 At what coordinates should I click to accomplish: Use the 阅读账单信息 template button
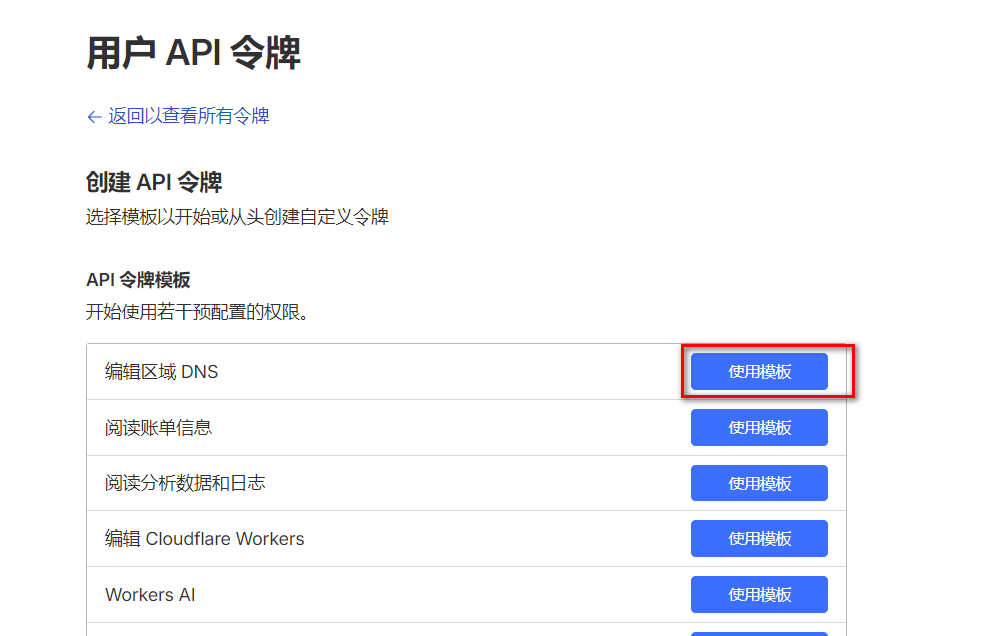(759, 428)
